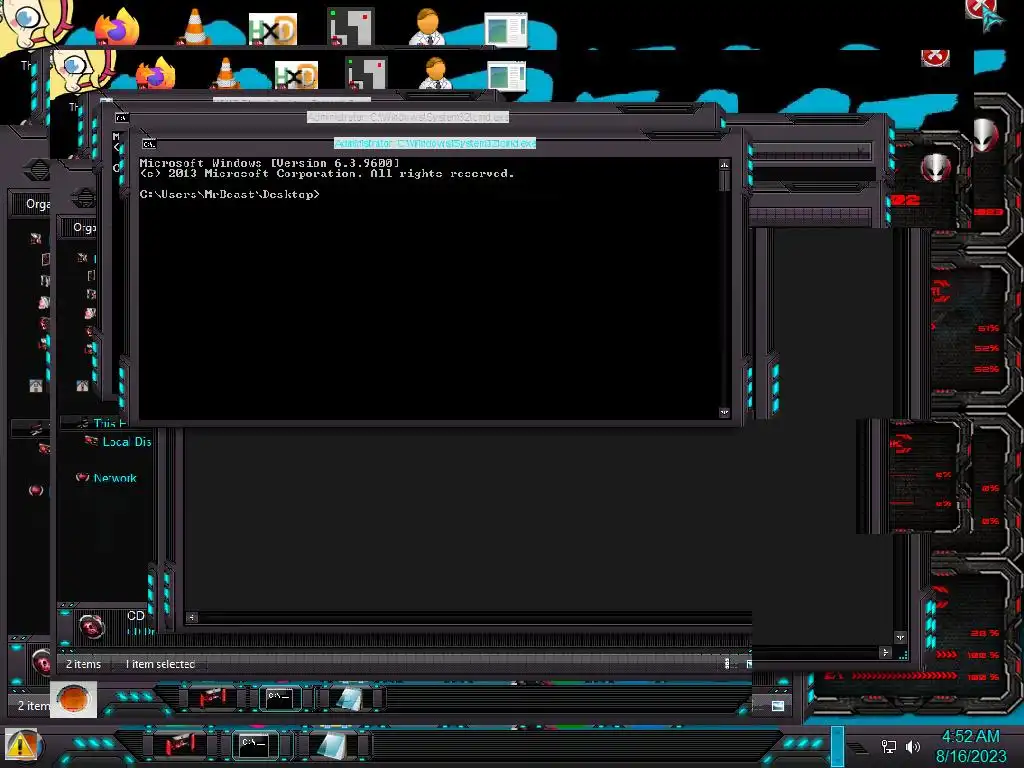Open the gray maze-pattern app icon, nested copy

(x=366, y=73)
